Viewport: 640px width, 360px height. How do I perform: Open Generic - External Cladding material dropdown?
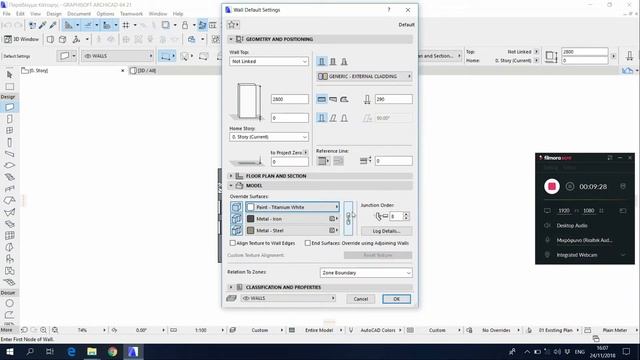click(364, 76)
